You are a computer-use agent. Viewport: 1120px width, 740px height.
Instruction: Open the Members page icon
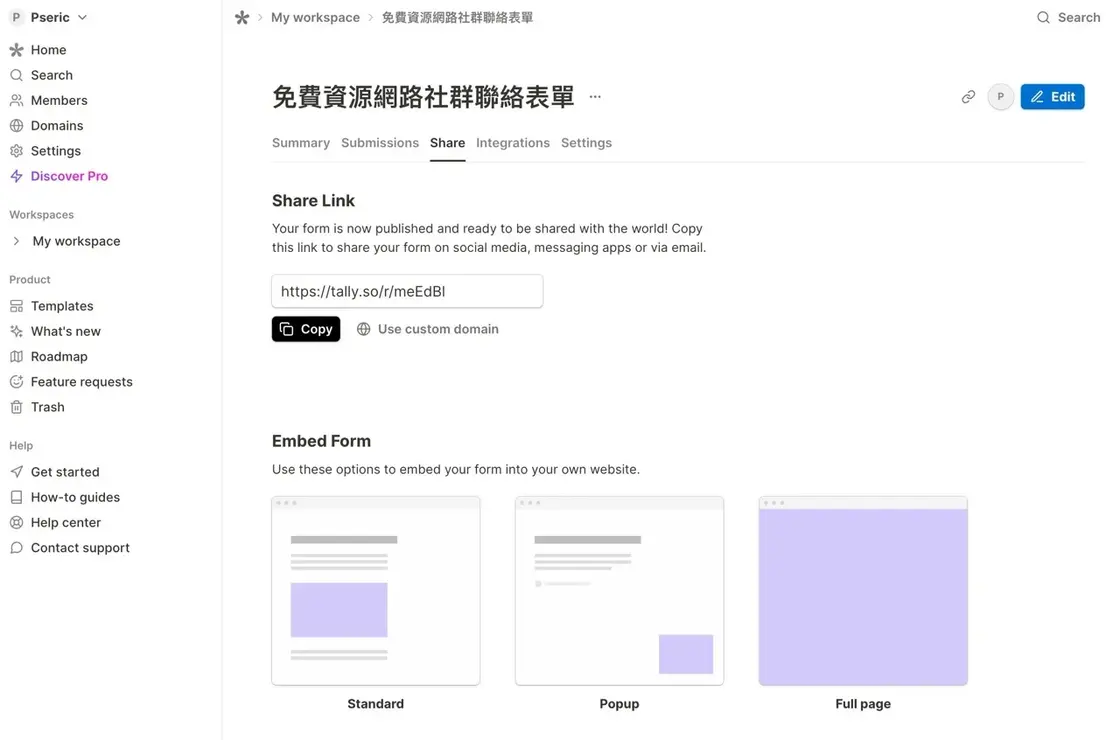pyautogui.click(x=16, y=101)
